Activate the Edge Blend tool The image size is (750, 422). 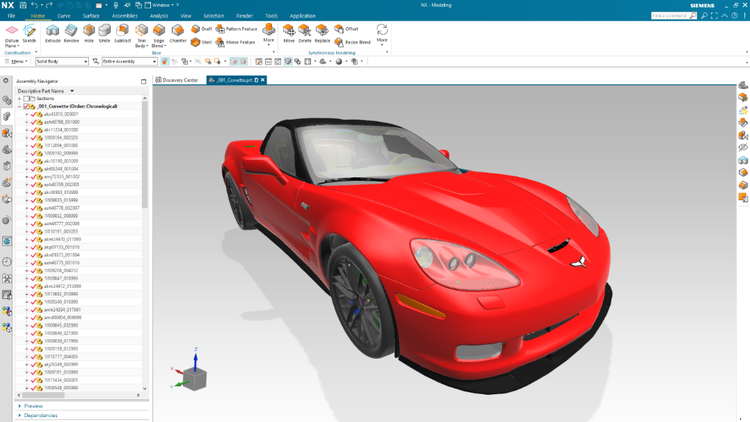coord(159,35)
